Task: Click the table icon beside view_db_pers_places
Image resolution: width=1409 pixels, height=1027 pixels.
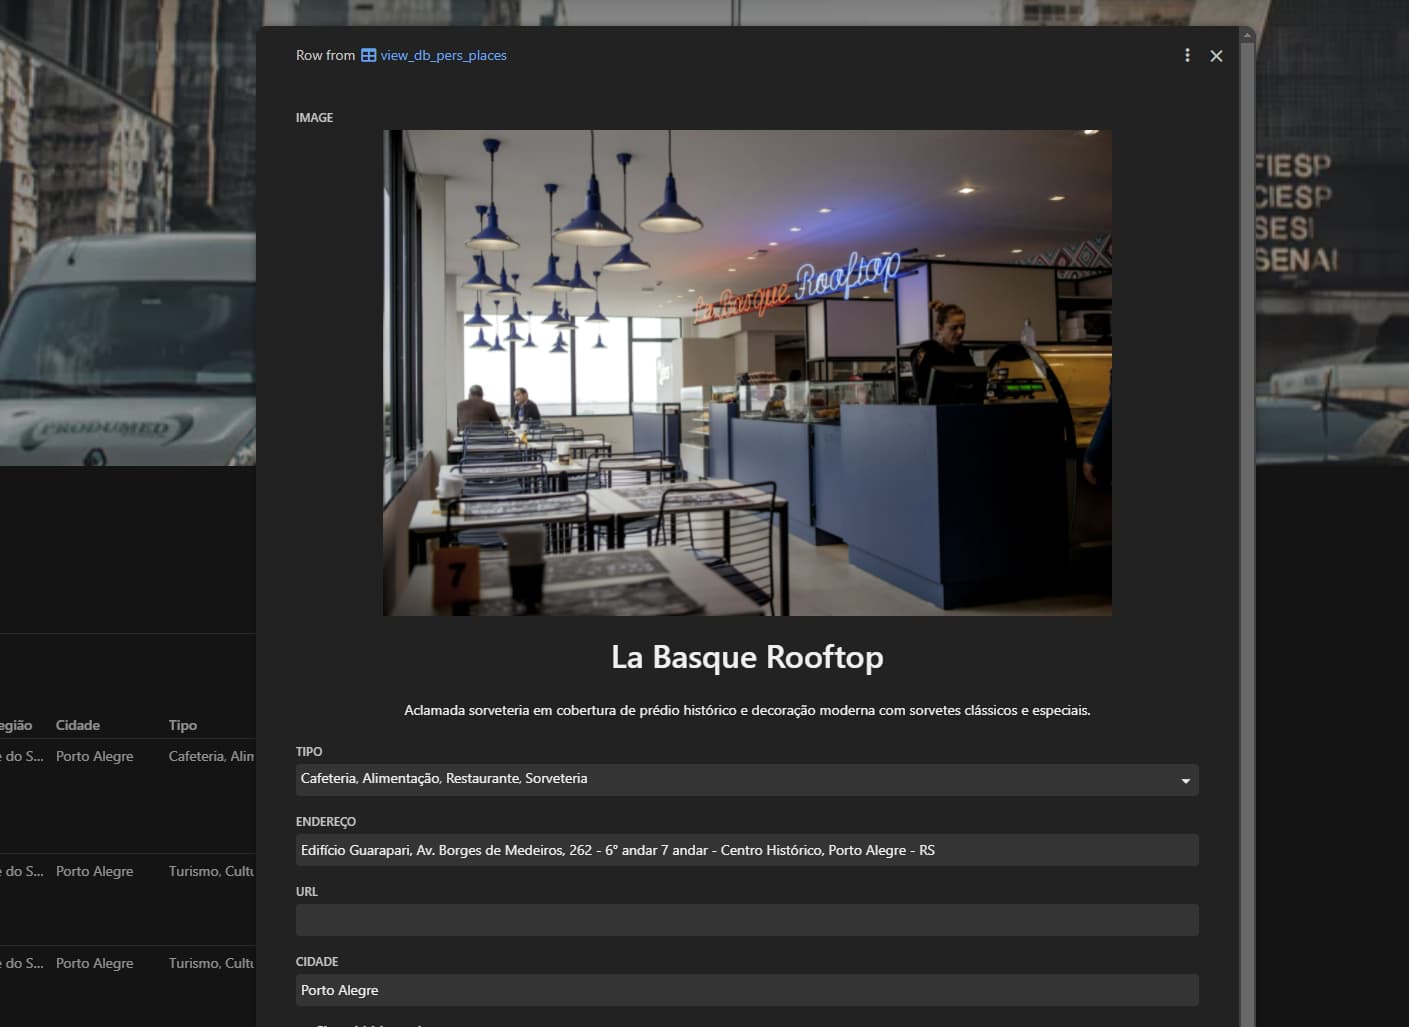Action: tap(368, 56)
